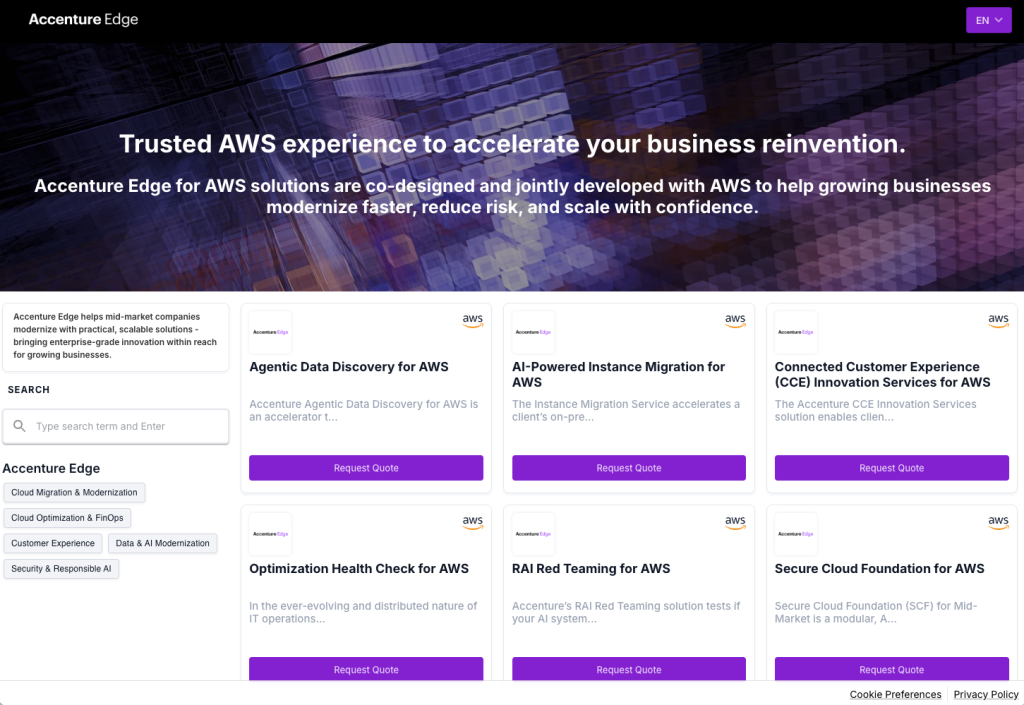This screenshot has height=705, width=1024.
Task: Click the 'Accenture Edge' sidebar heading
Action: click(x=51, y=468)
